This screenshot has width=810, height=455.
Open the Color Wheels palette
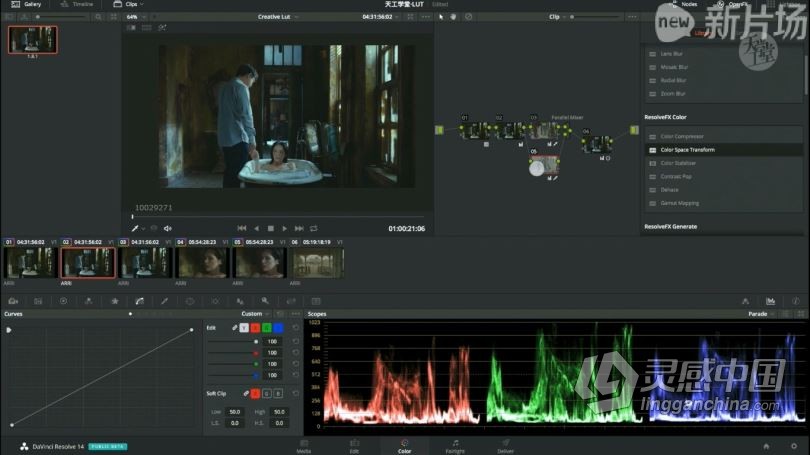[x=63, y=301]
